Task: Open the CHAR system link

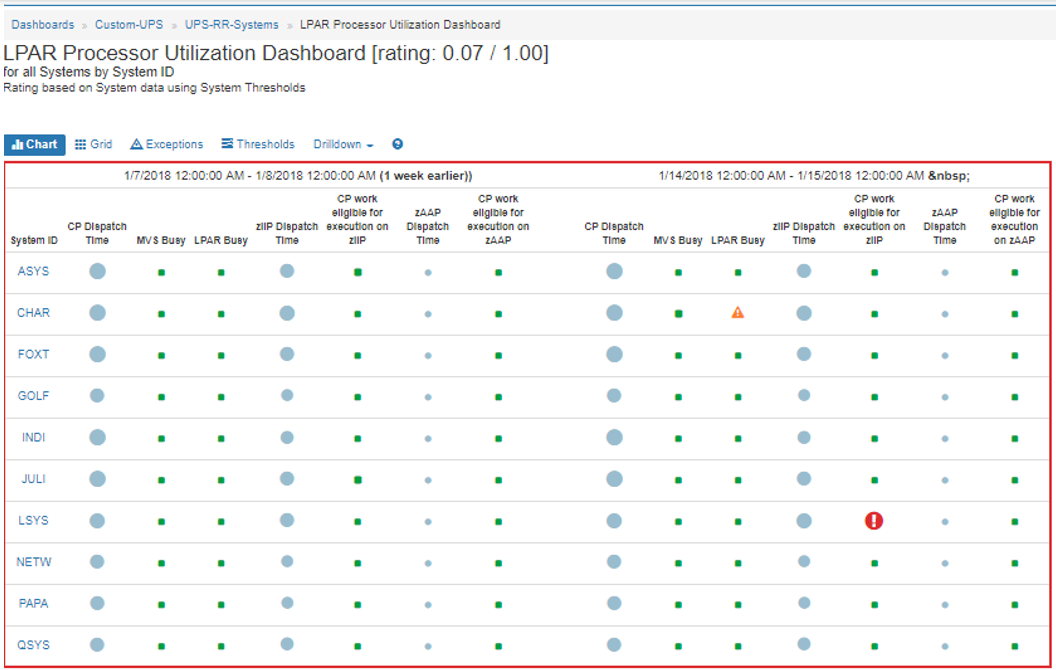Action: [x=33, y=313]
